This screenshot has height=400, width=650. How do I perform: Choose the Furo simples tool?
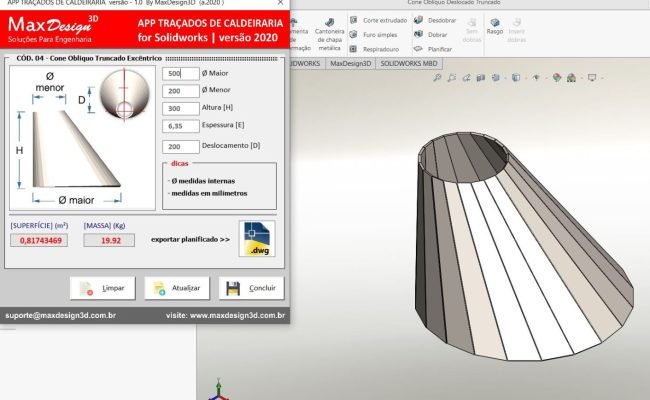click(x=374, y=35)
